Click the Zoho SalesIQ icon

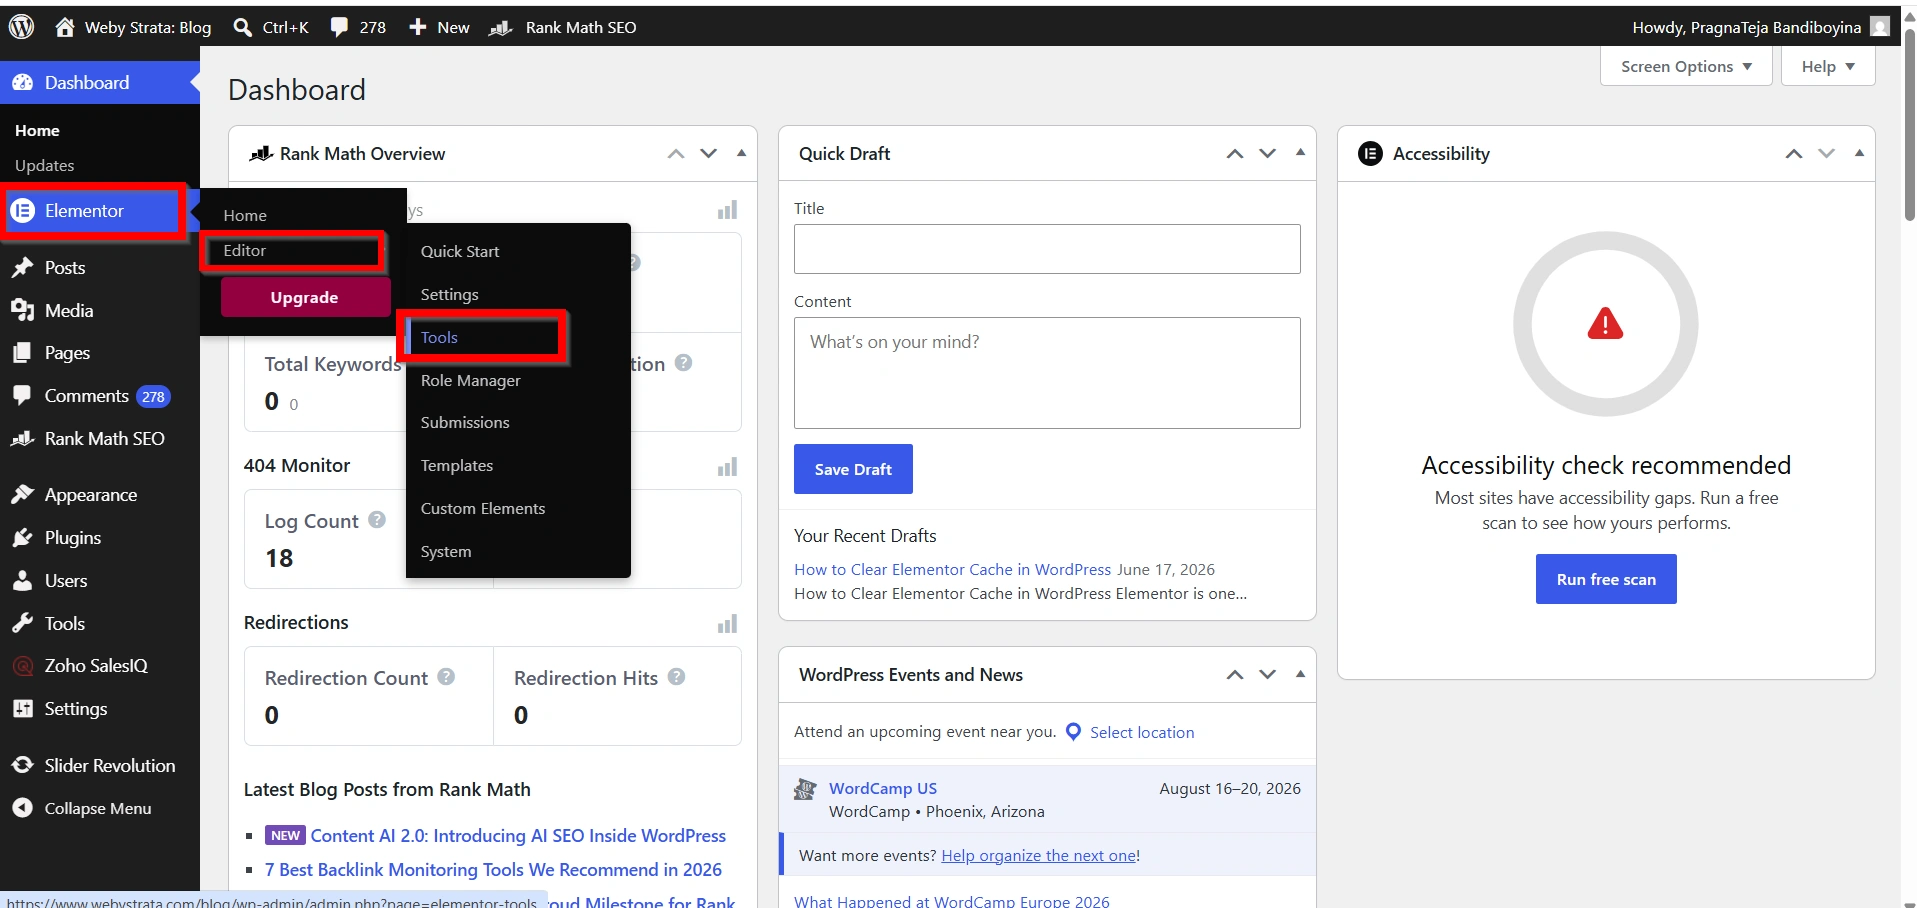pos(22,666)
